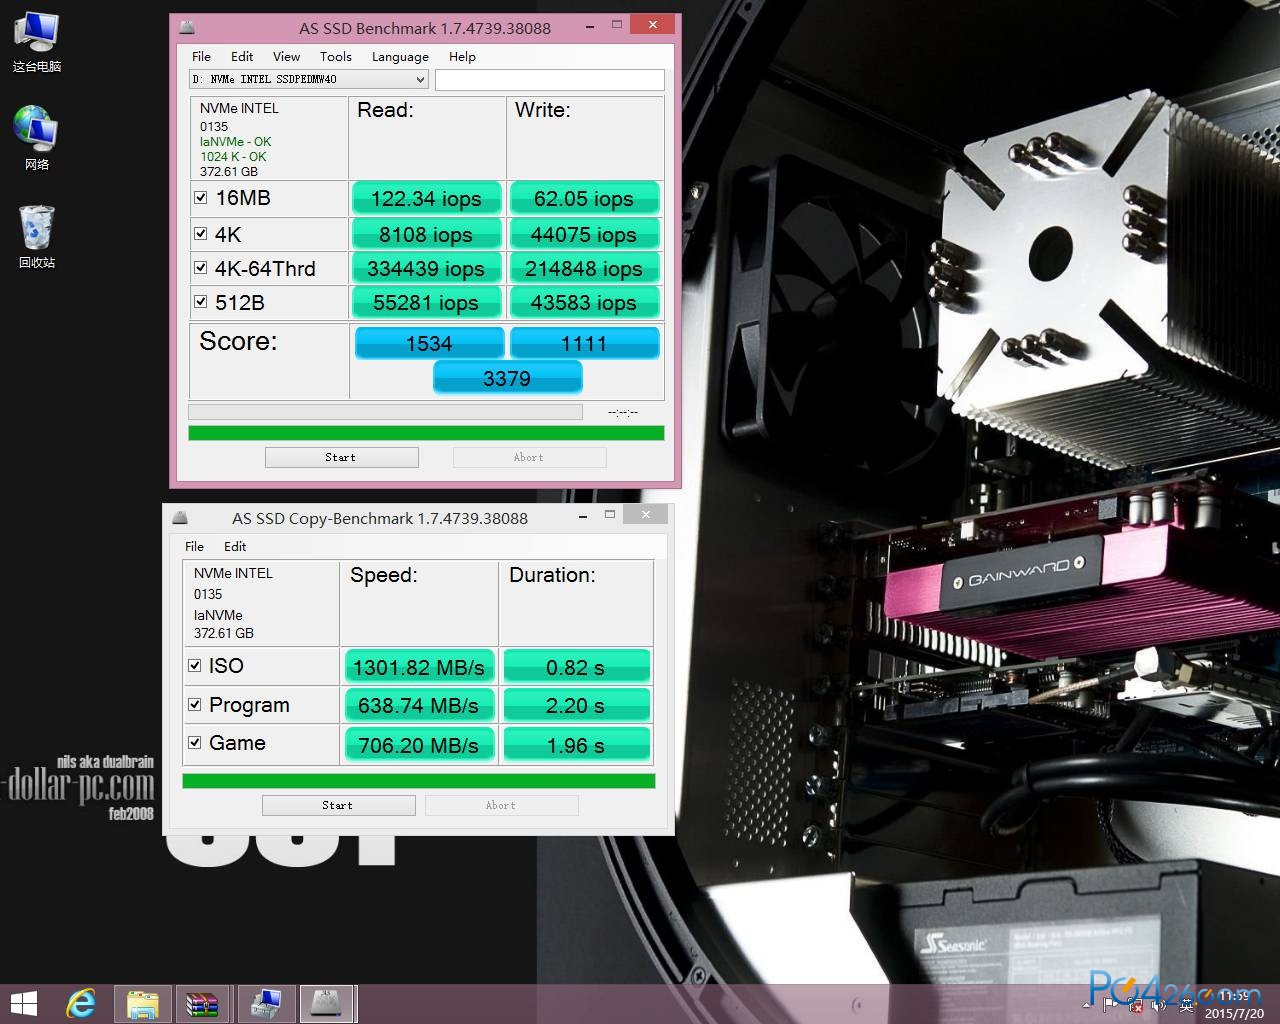Uncheck the 512B test checkbox
This screenshot has height=1024, width=1280.
(201, 302)
